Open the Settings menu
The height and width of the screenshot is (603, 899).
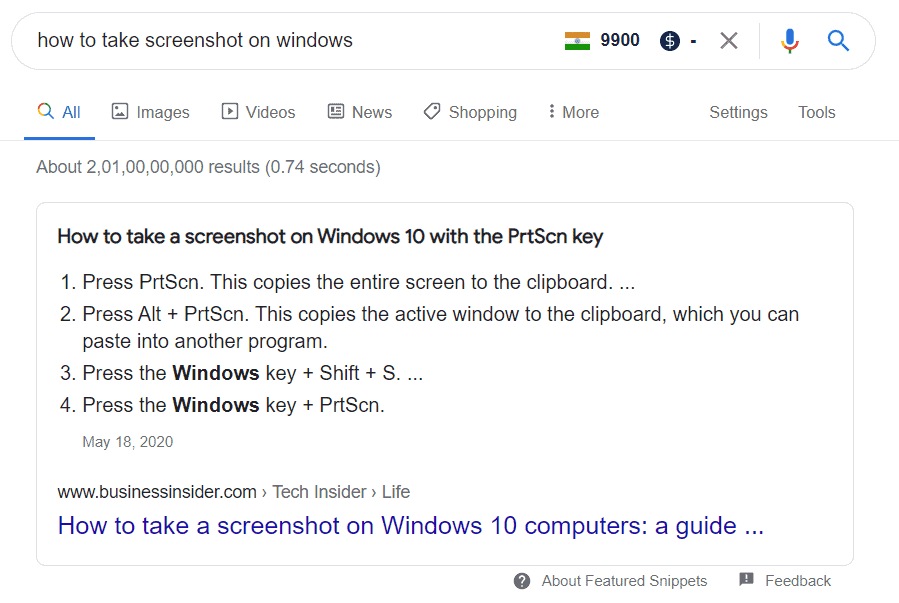tap(738, 112)
